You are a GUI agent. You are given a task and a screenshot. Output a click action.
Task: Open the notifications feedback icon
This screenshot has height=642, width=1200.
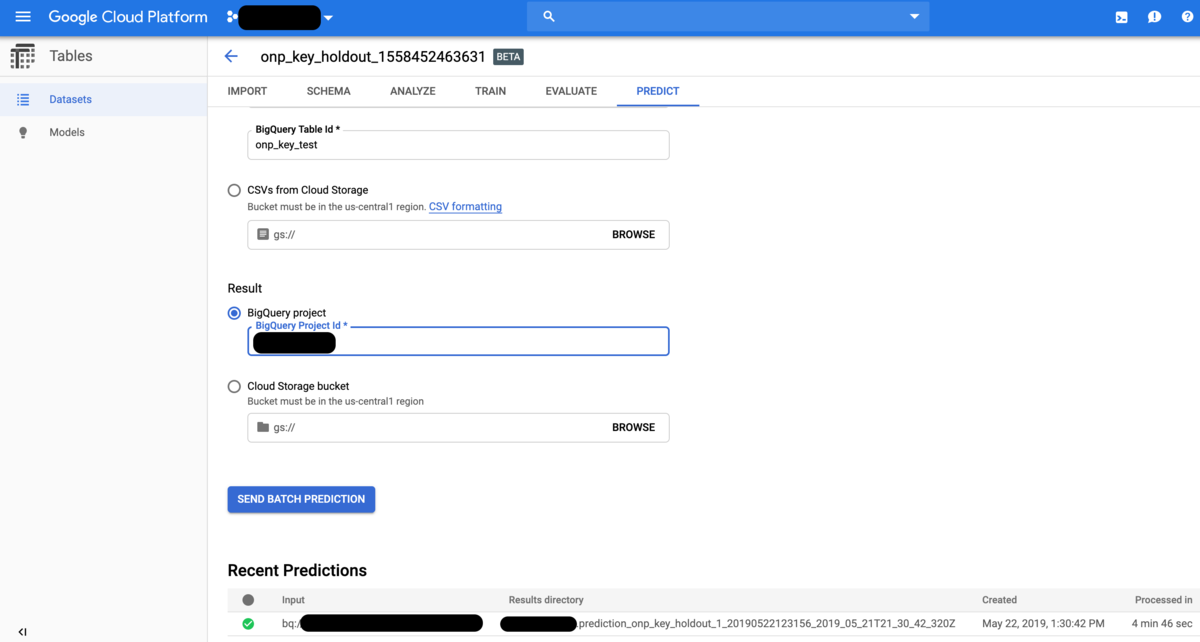click(1154, 17)
